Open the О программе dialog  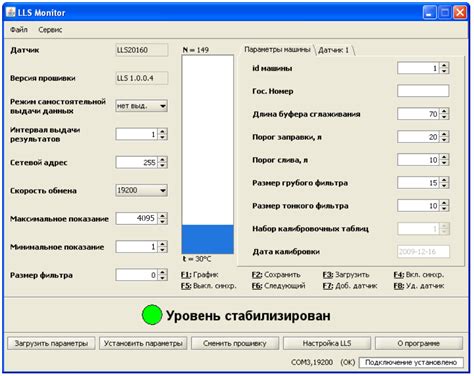click(419, 343)
